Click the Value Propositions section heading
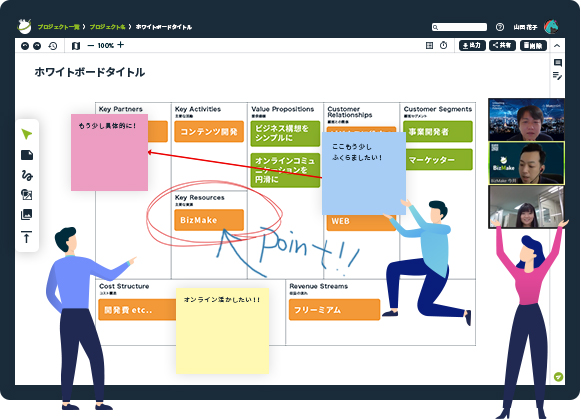This screenshot has height=419, width=581. [x=283, y=109]
